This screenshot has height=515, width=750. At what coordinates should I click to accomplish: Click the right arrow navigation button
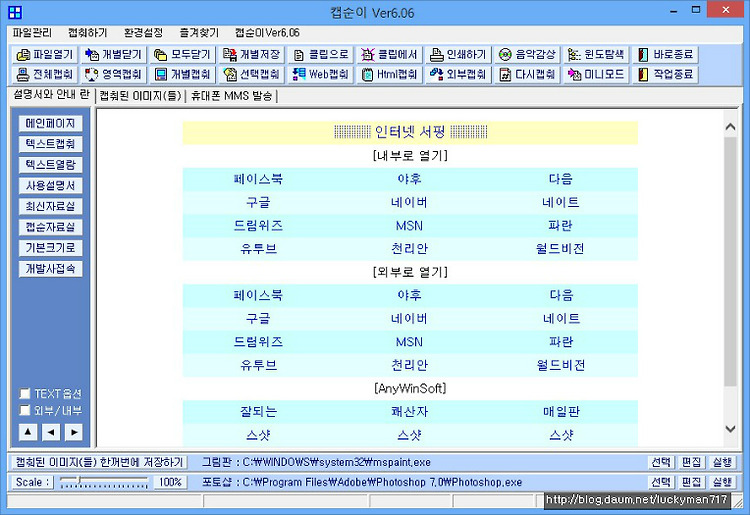point(74,432)
